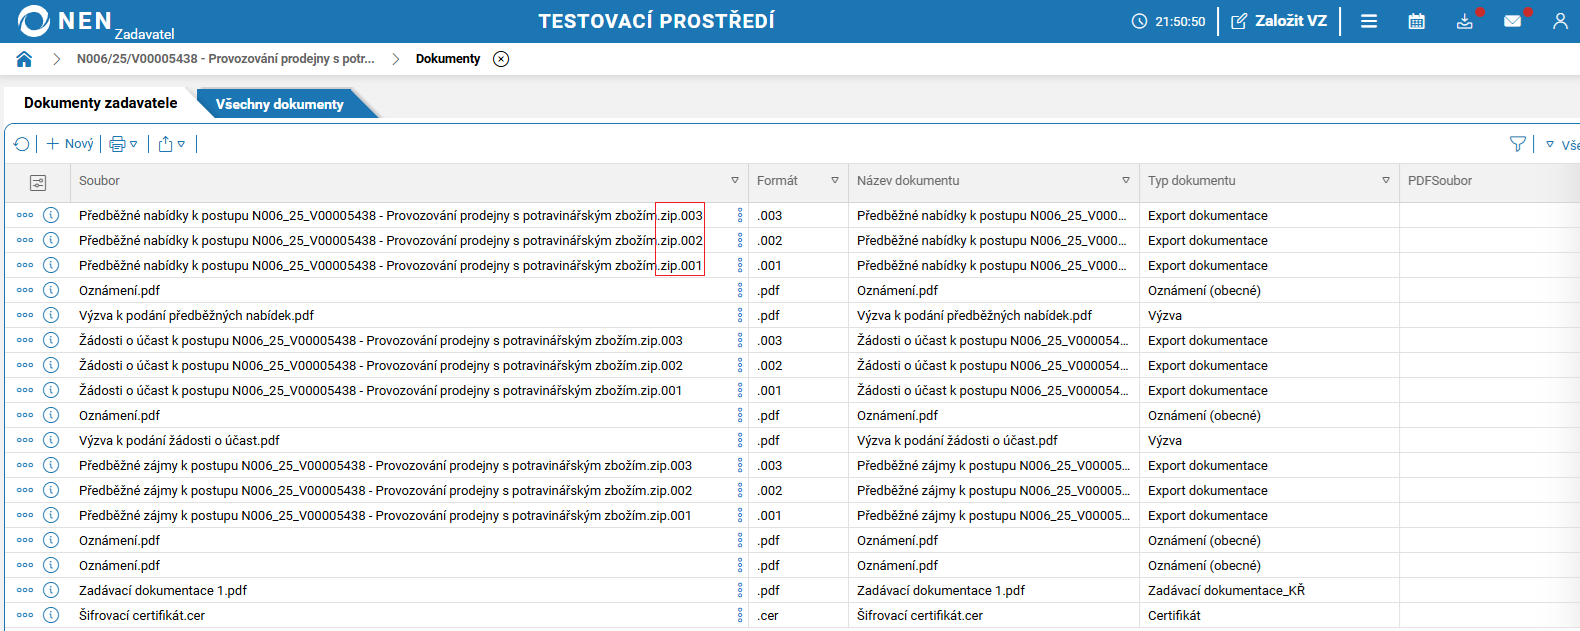This screenshot has width=1580, height=631.
Task: Switch to Dokumenty zadavatele tab
Action: 101,103
